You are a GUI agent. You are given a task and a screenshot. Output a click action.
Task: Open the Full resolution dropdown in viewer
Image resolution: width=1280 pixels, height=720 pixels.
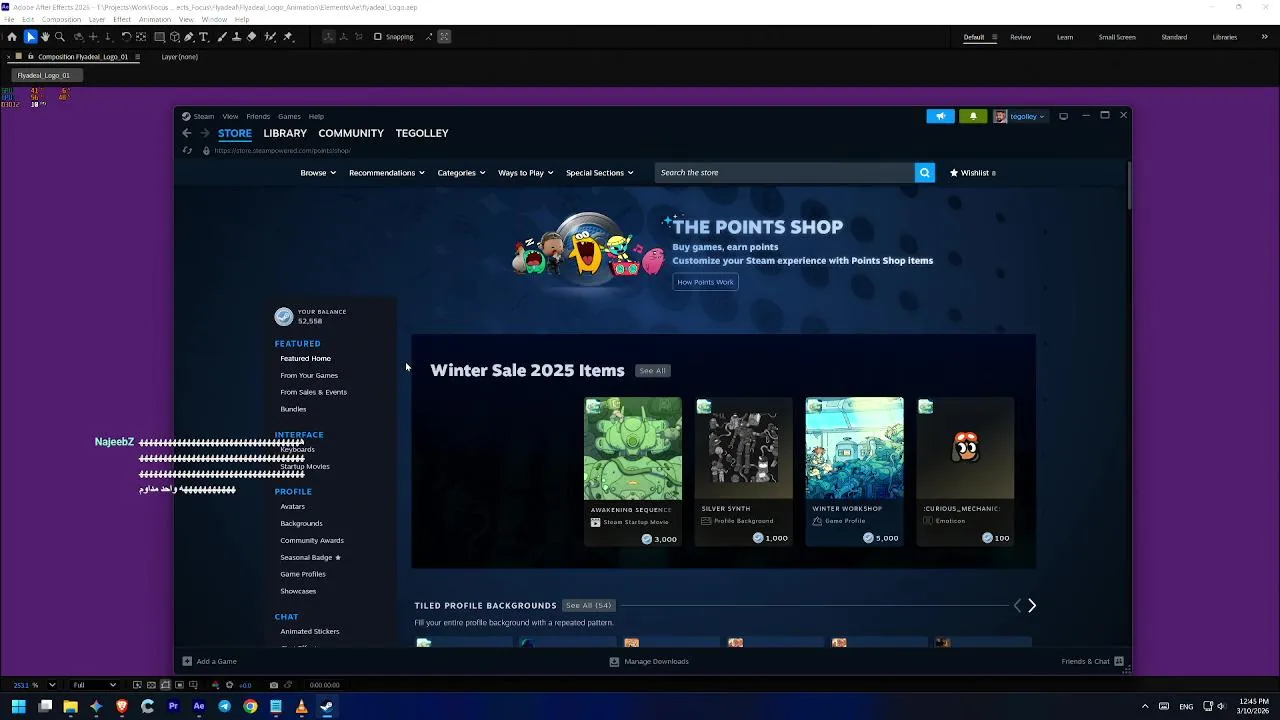[x=95, y=685]
